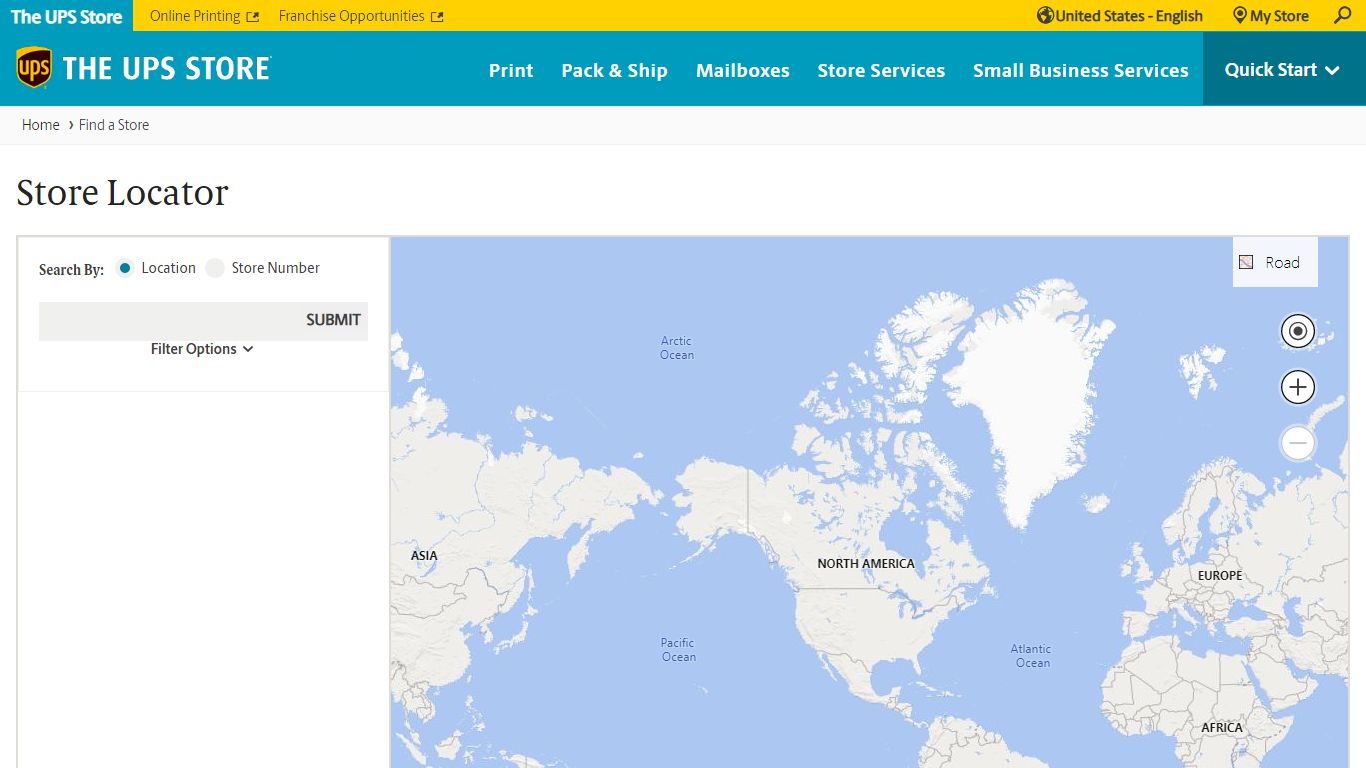
Task: Click the Pacific Ocean map label
Action: [x=678, y=650]
